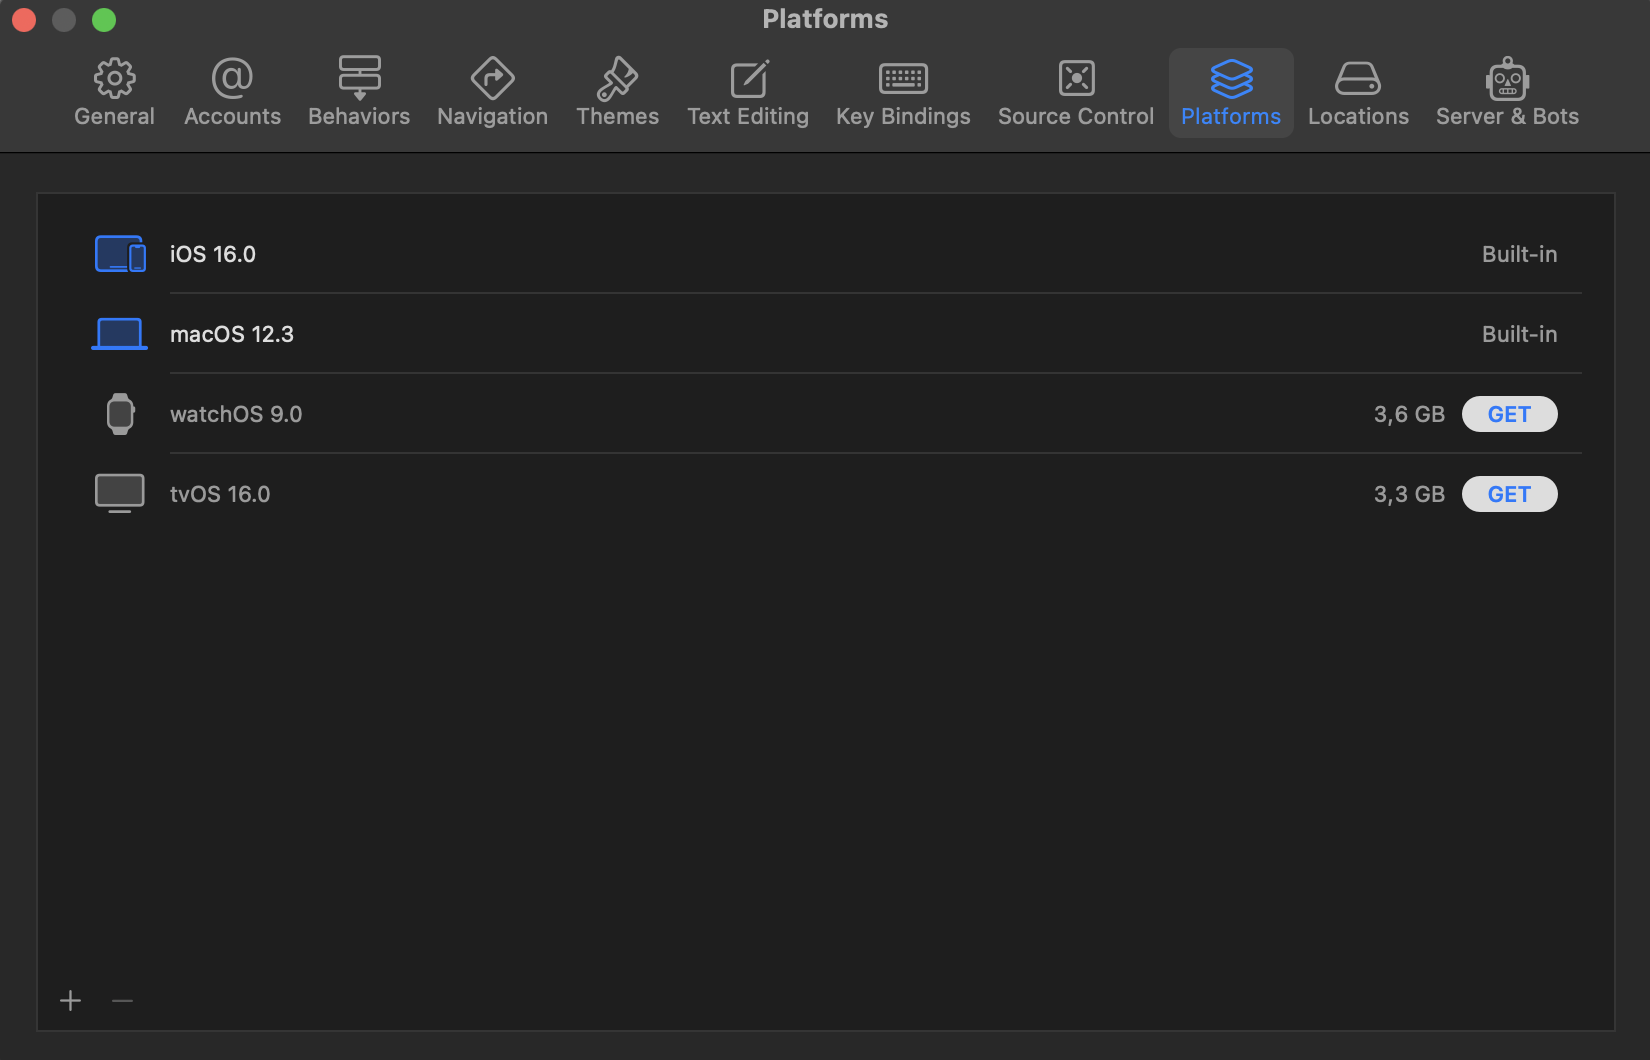Switch to the Behaviors tab label
This screenshot has width=1650, height=1060.
tap(359, 116)
